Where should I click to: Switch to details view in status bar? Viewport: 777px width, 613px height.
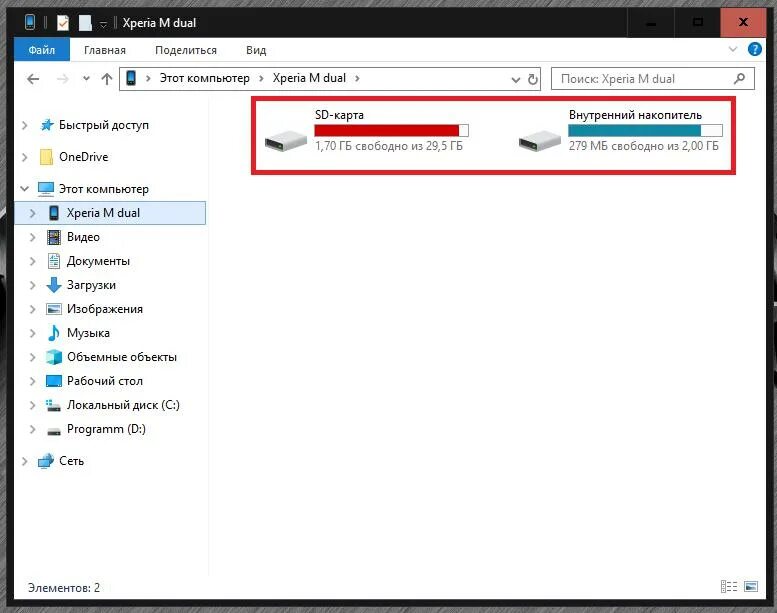pyautogui.click(x=728, y=587)
